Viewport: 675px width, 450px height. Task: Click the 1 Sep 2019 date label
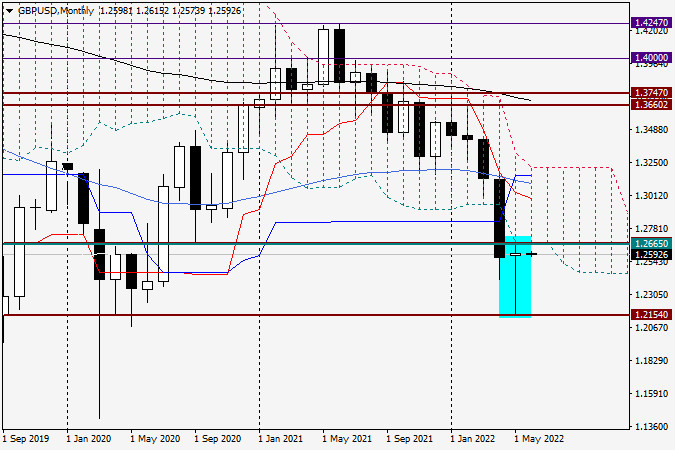tap(26, 439)
